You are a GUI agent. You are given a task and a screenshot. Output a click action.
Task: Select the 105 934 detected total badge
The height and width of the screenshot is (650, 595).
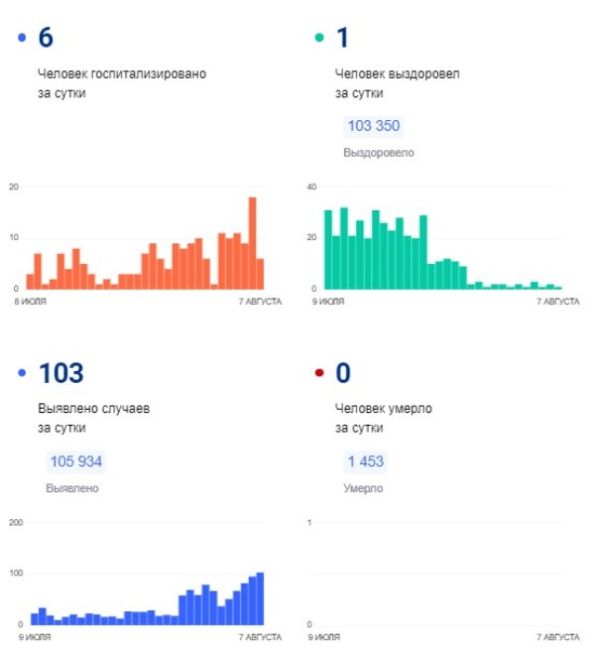pos(76,461)
